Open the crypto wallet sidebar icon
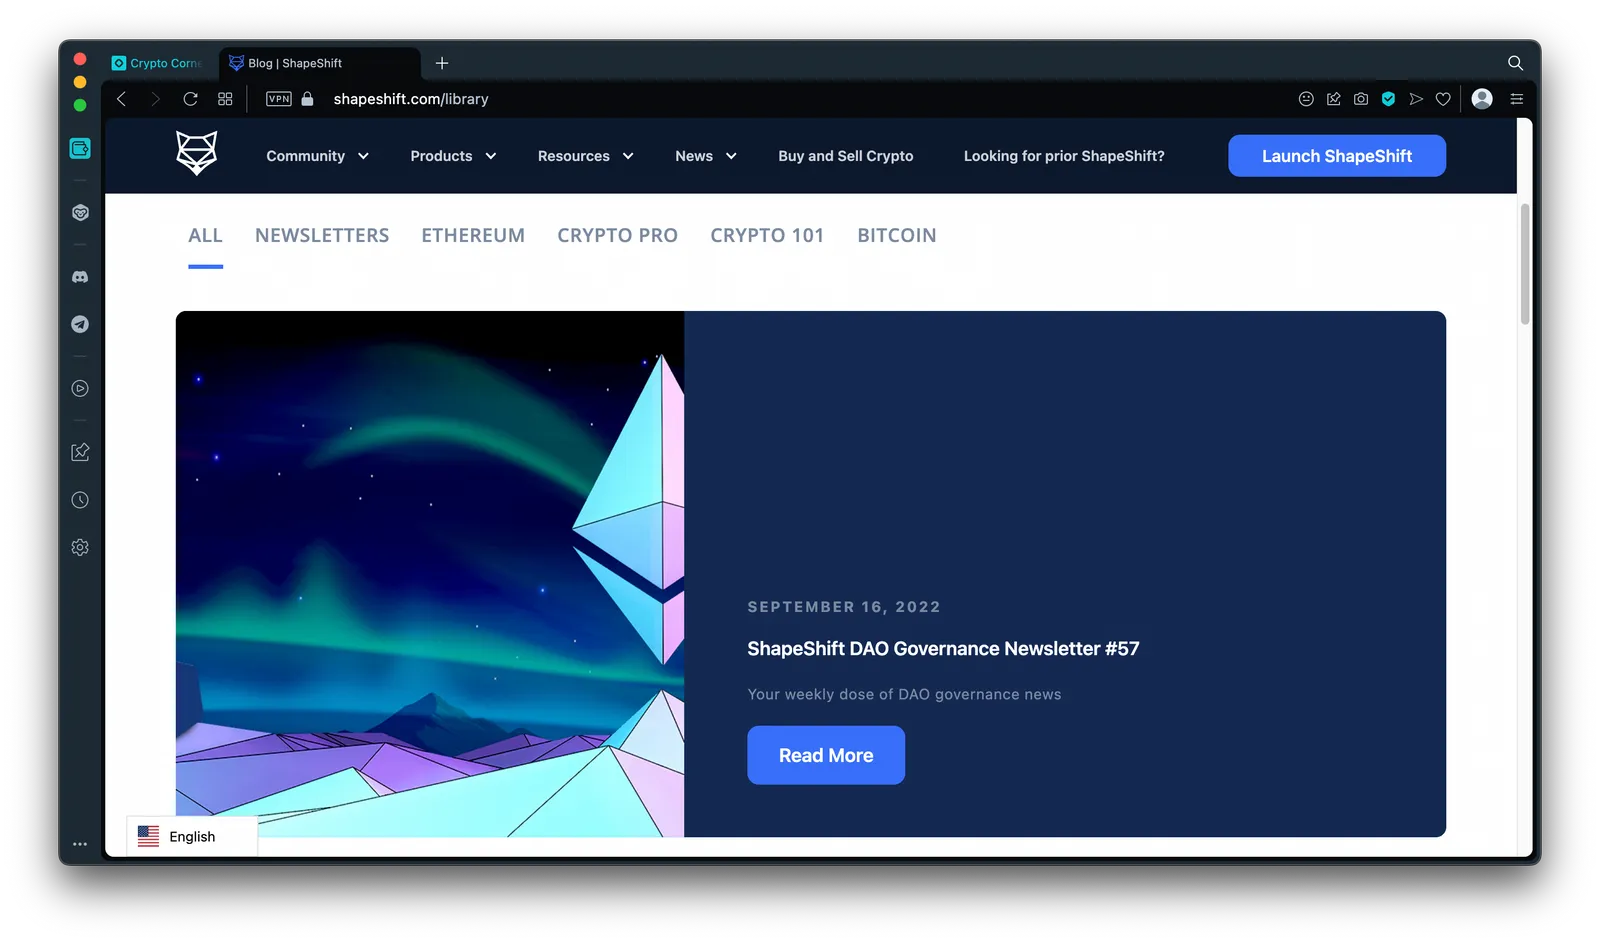The image size is (1600, 943). (80, 148)
